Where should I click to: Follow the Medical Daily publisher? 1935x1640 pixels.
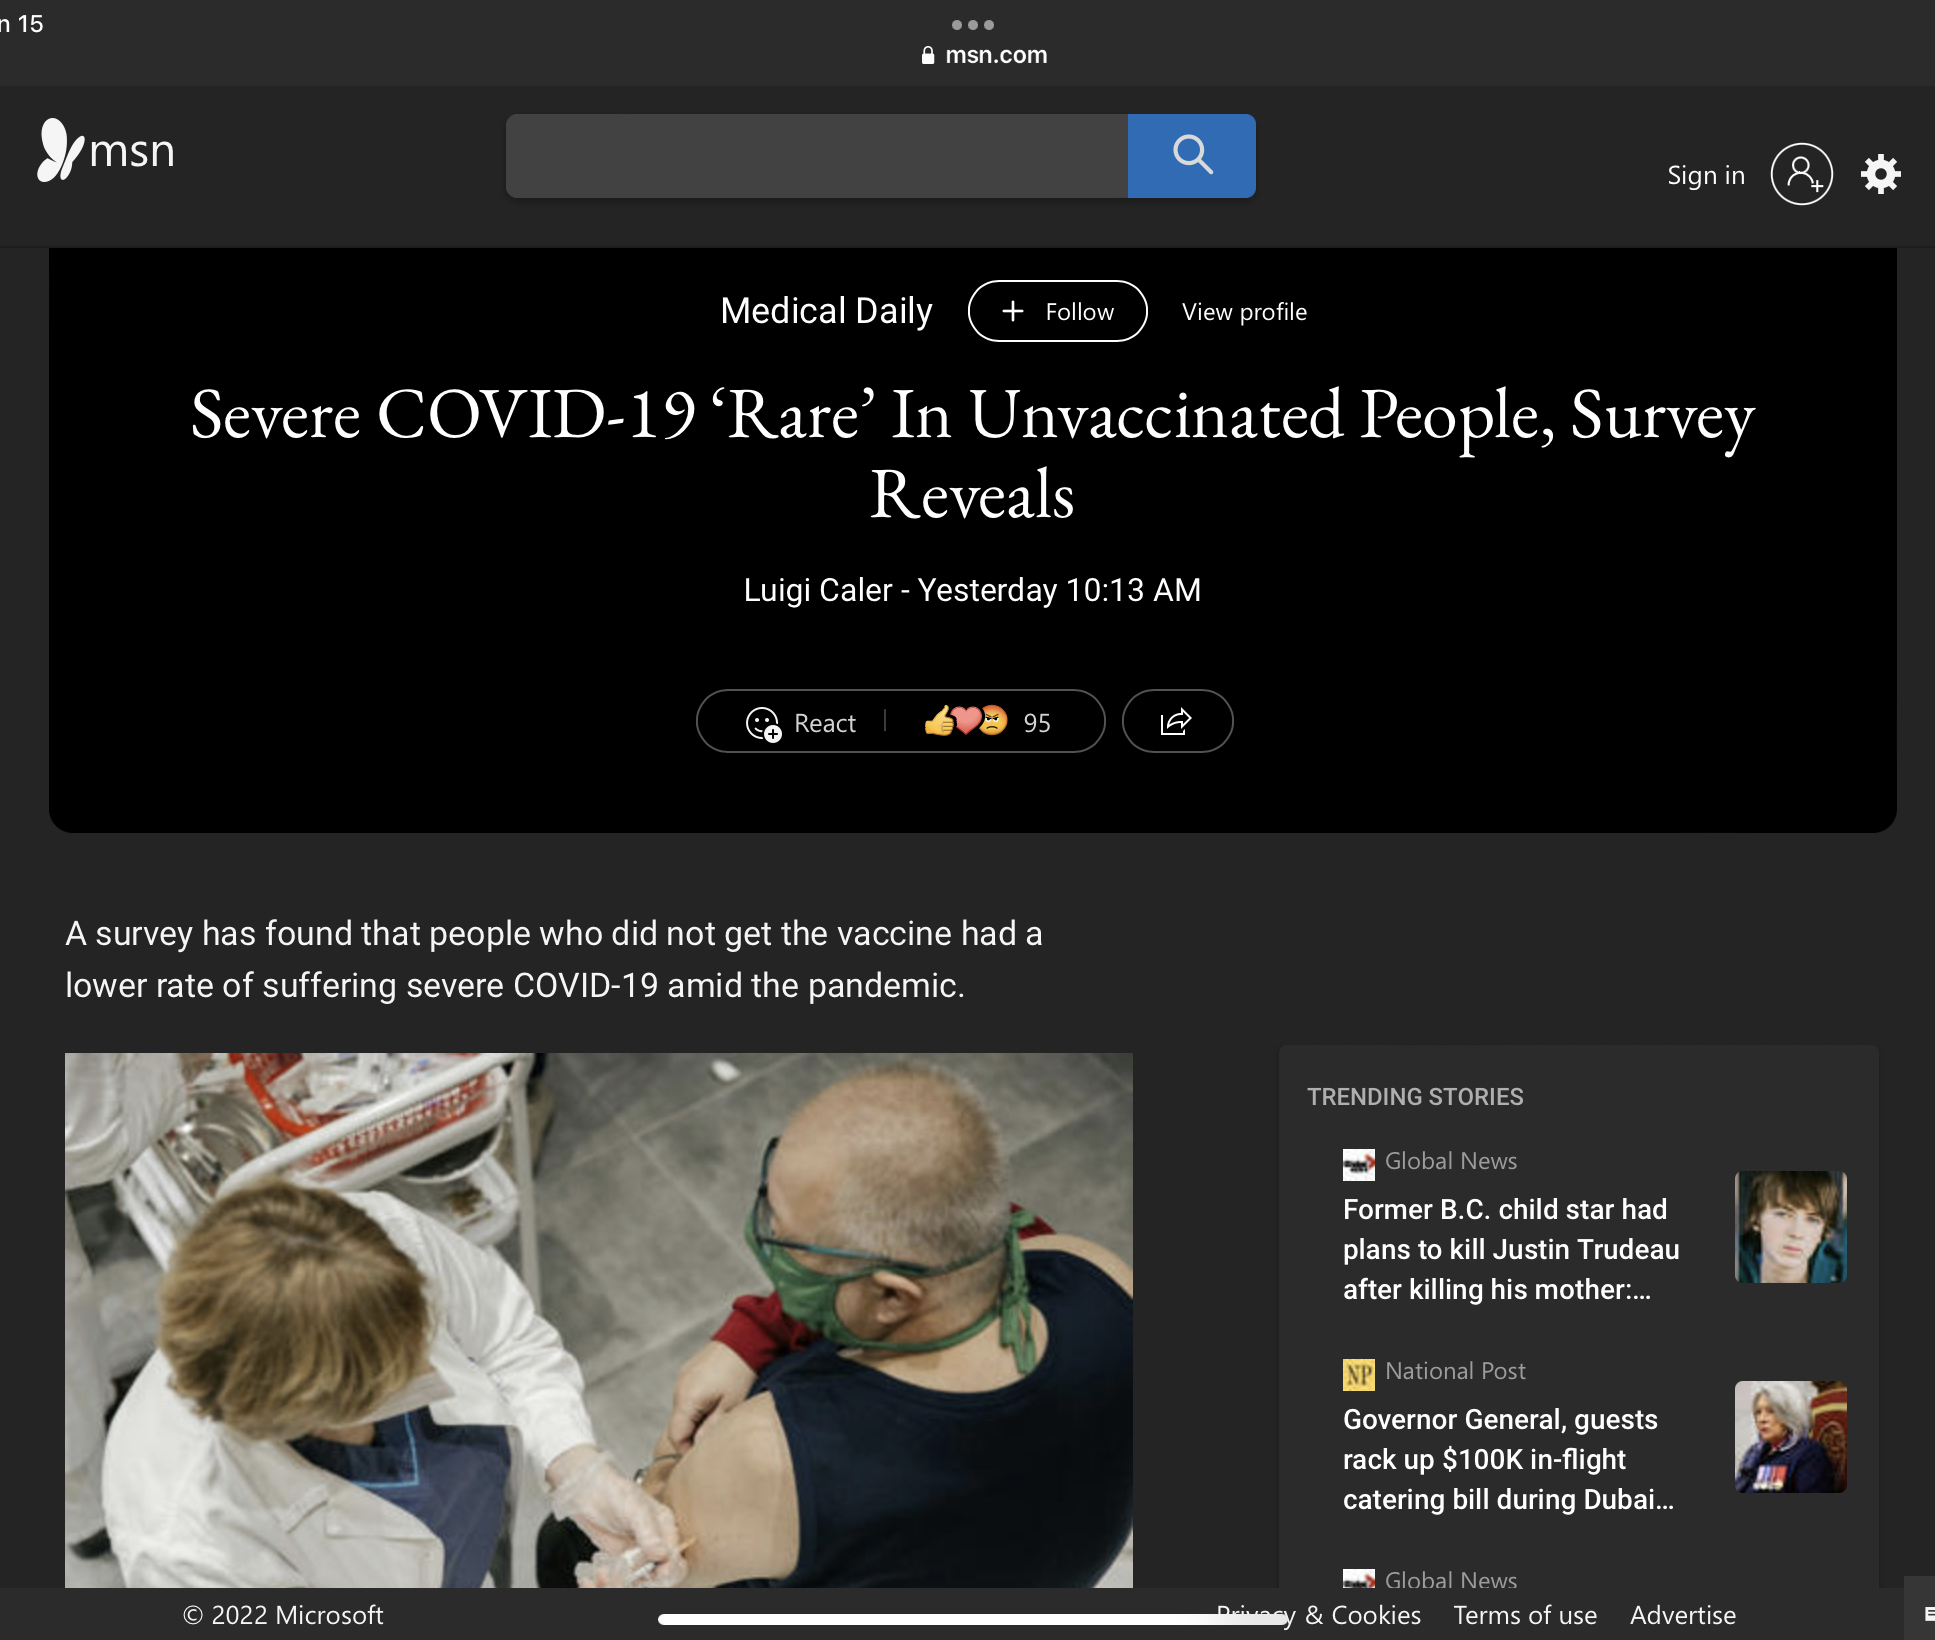click(1057, 311)
